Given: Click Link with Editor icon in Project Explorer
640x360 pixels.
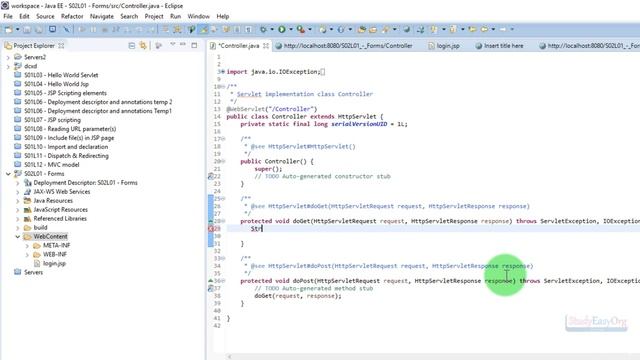Looking at the screenshot, I should pyautogui.click(x=143, y=45).
